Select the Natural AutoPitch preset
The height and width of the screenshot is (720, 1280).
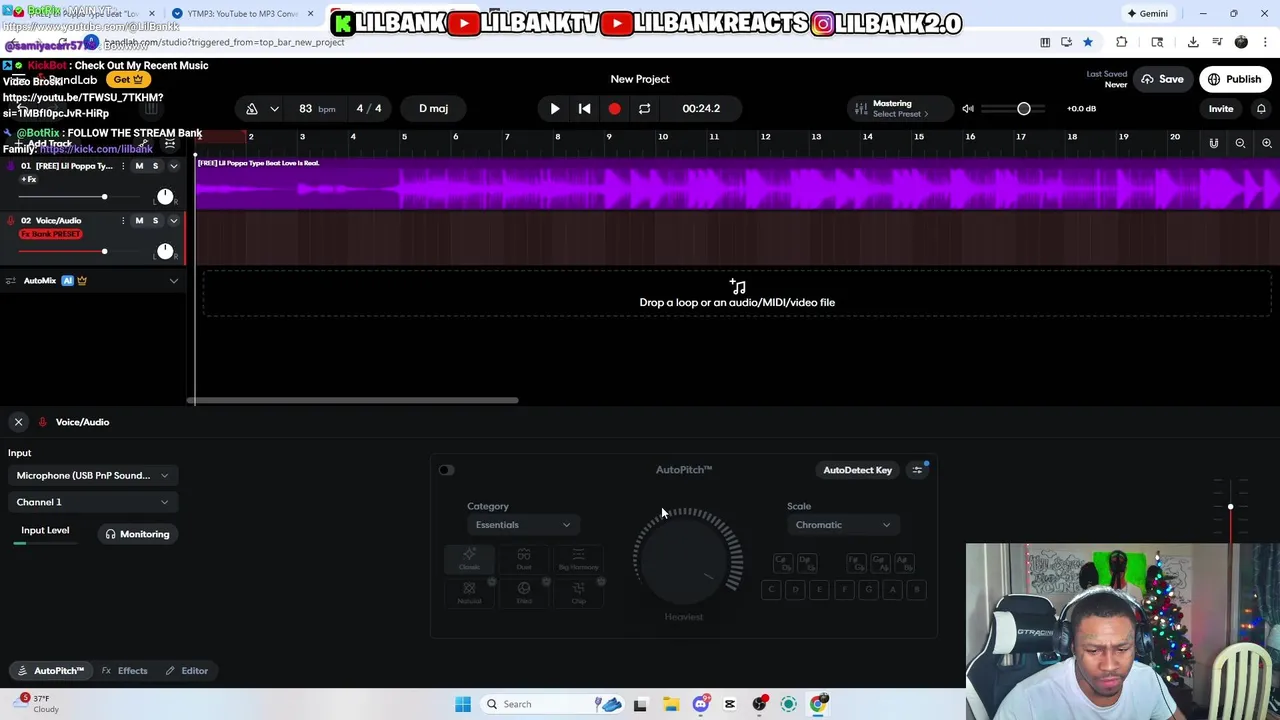[469, 592]
